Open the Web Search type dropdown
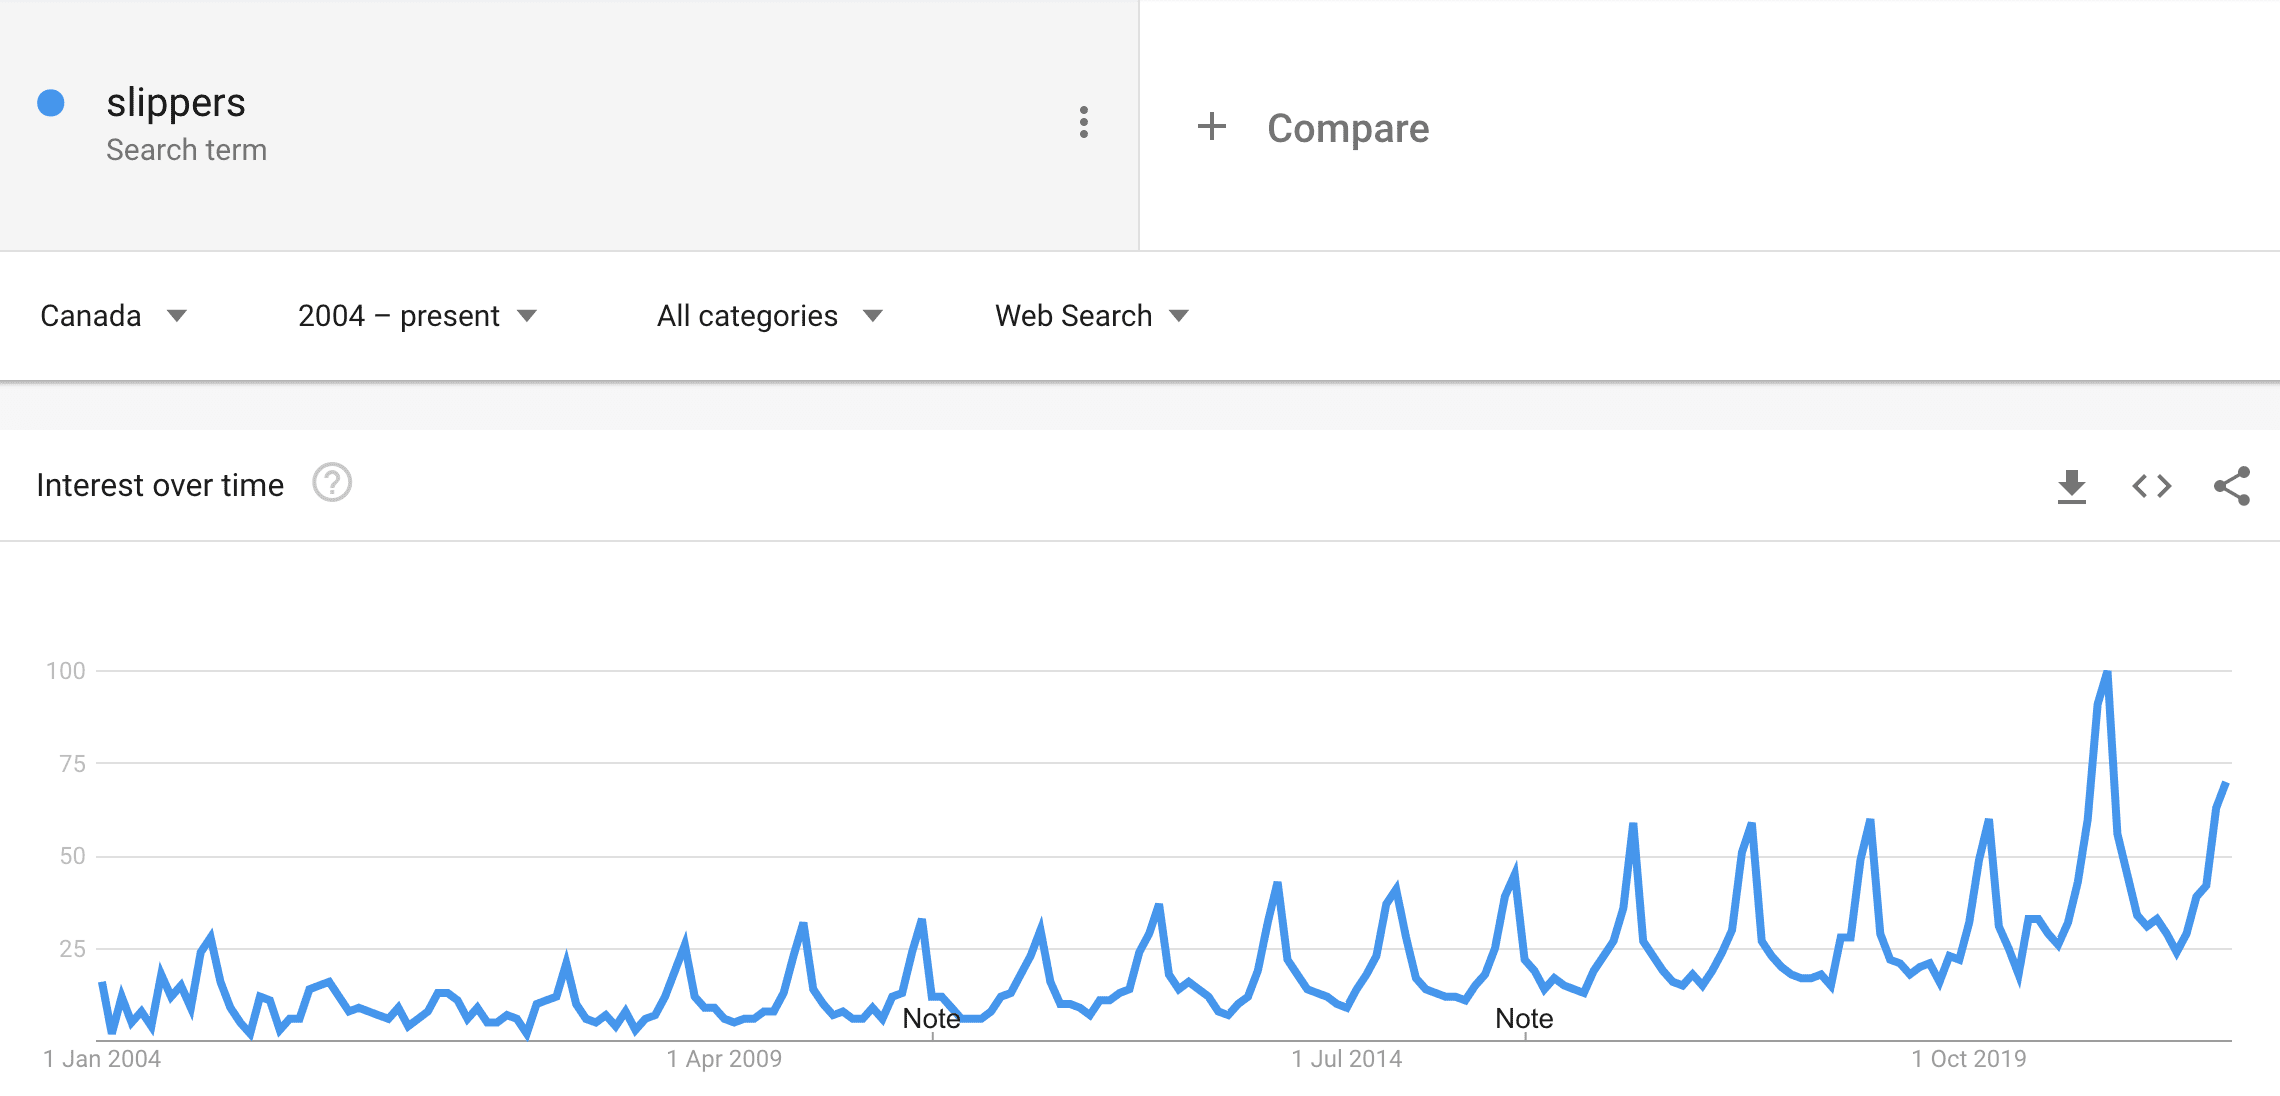 coord(1091,316)
